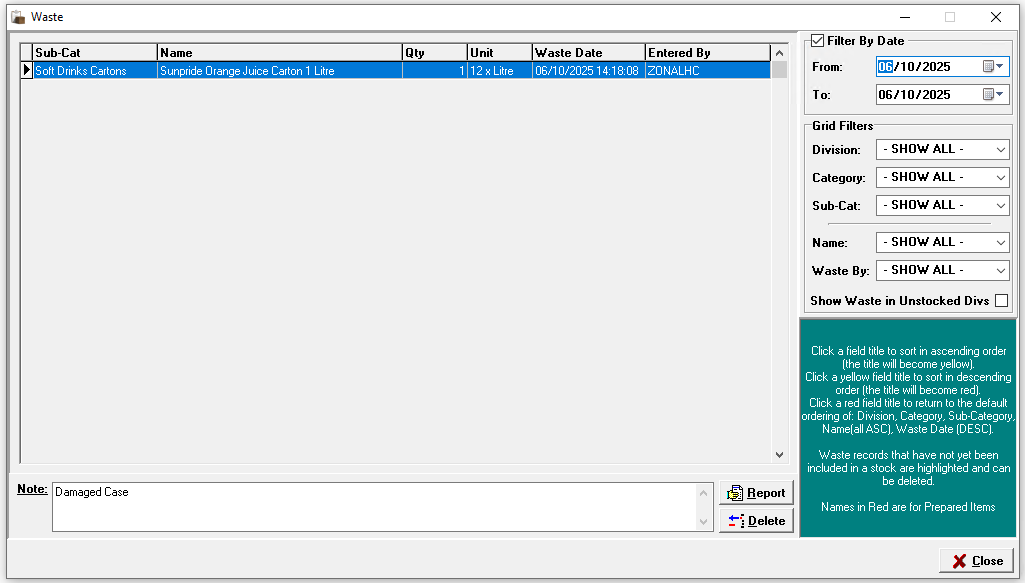Click the row indicator arrow for Soft Drinks Cartons

click(x=27, y=71)
